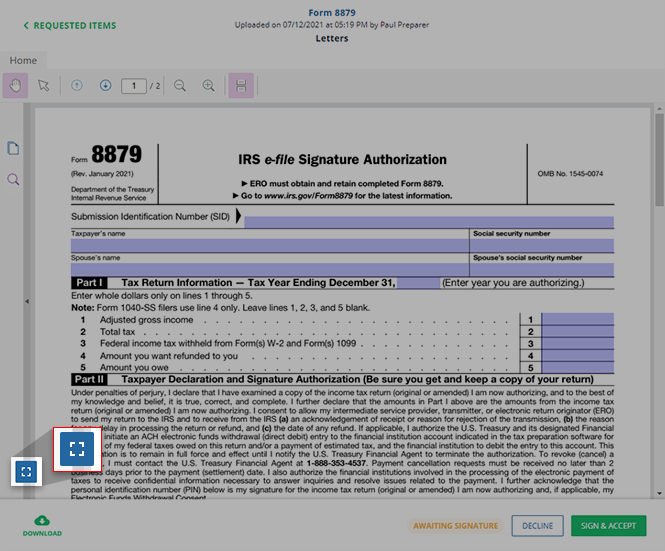665x551 pixels.
Task: Go to next page arrow
Action: pos(106,85)
